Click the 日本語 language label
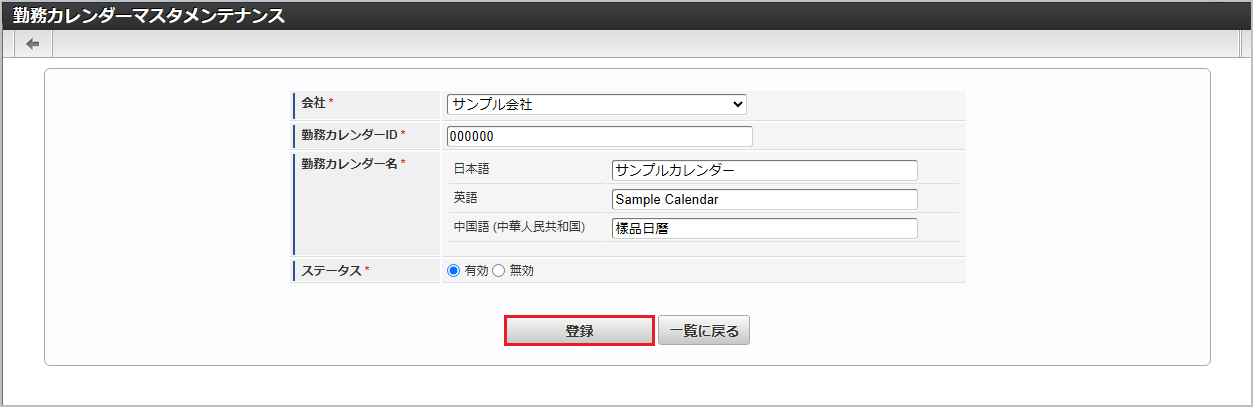1253x407 pixels. point(472,171)
